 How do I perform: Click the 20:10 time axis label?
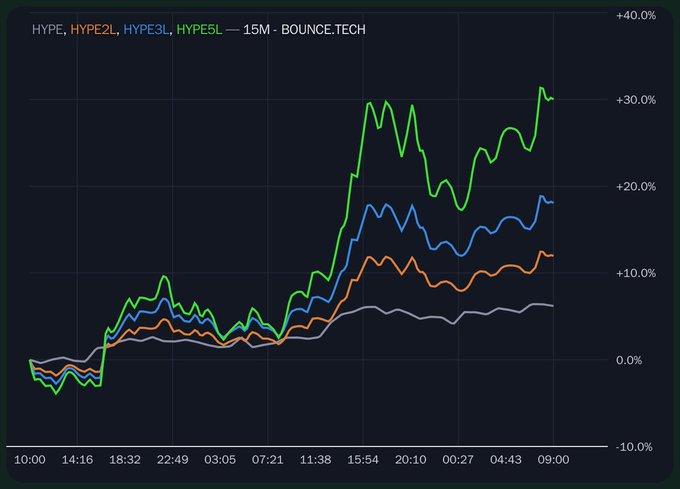(411, 460)
